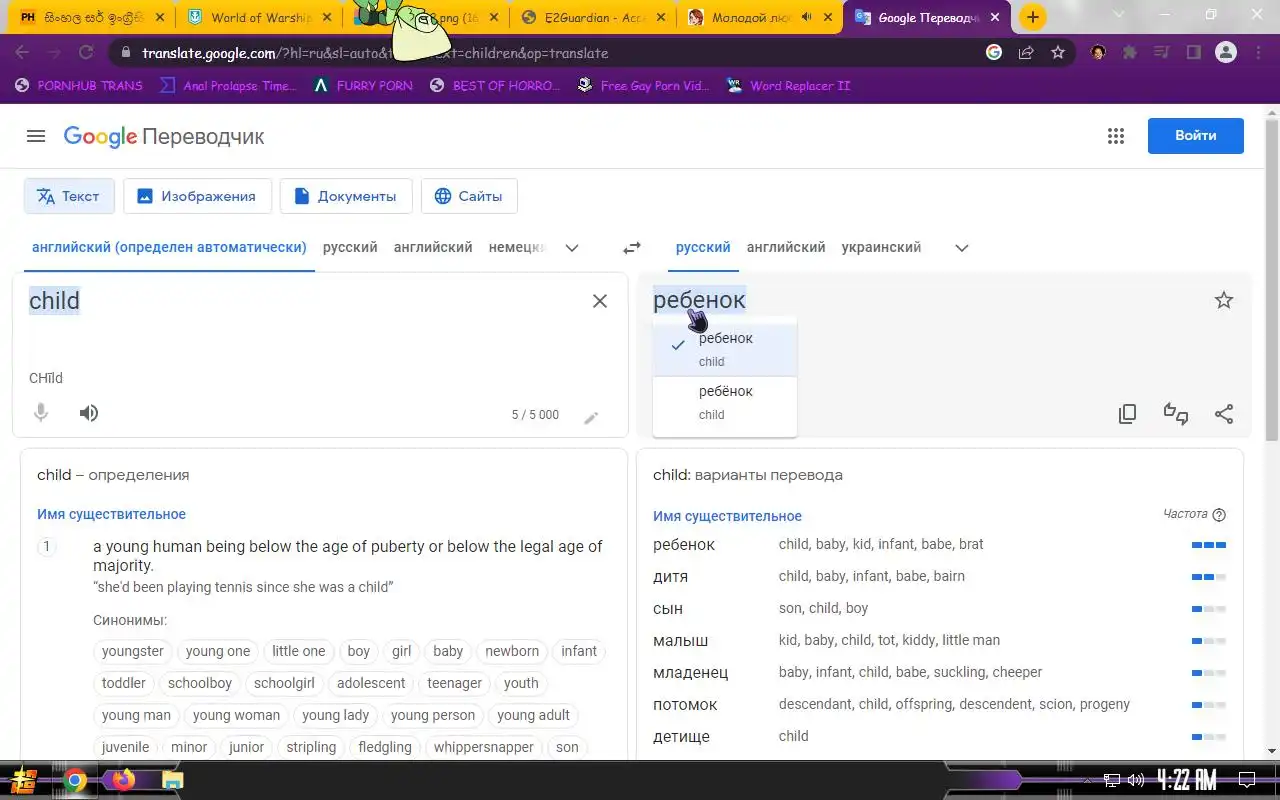Open the Chrome extensions puzzle icon
Viewport: 1280px width, 800px height.
click(1130, 53)
